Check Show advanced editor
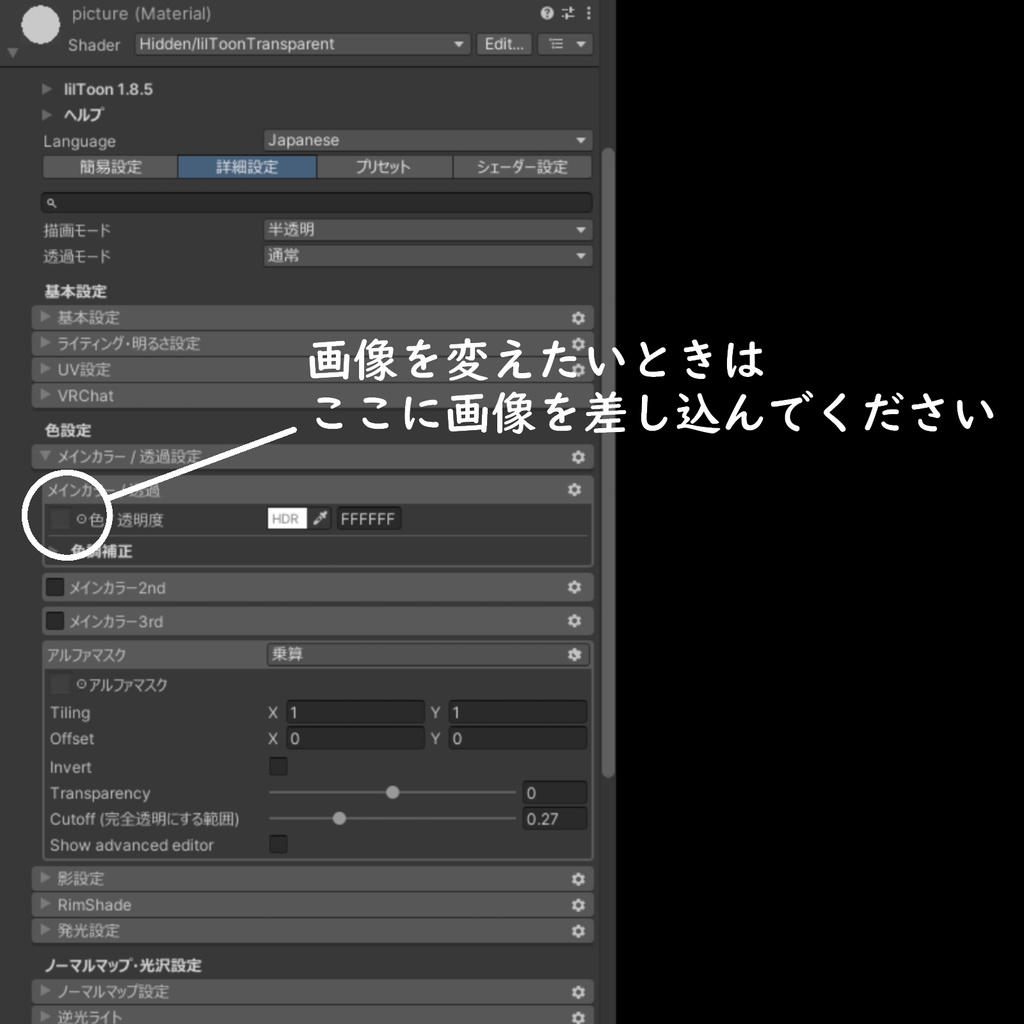 (x=277, y=845)
